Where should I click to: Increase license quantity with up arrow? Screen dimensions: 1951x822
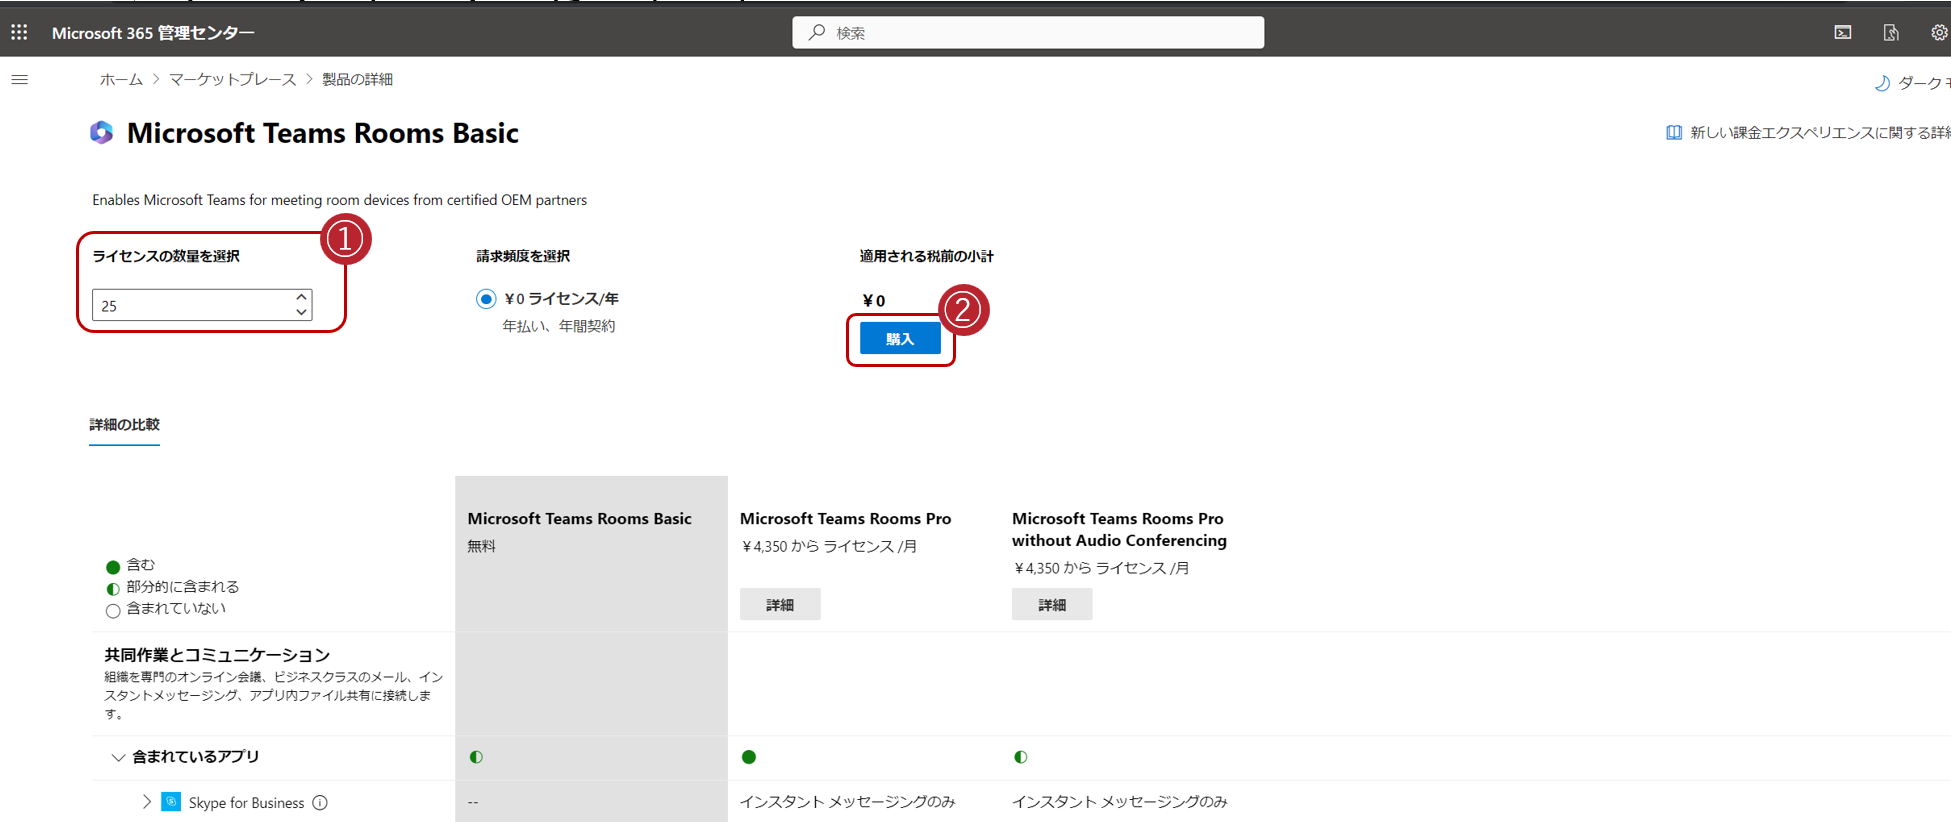(301, 297)
